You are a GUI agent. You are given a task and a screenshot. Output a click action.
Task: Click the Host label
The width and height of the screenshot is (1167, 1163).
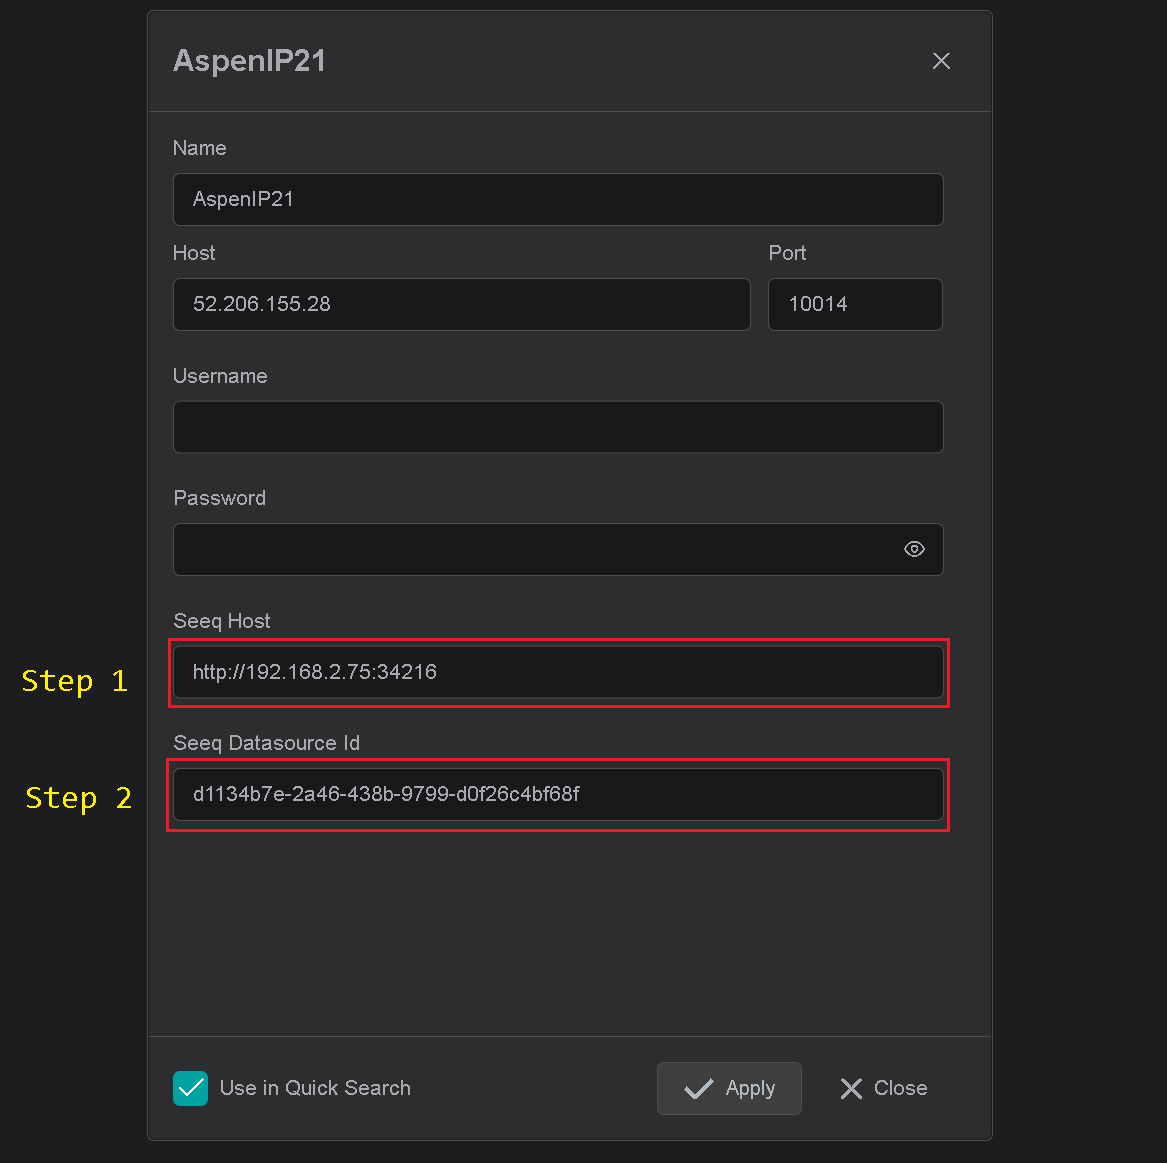[x=194, y=253]
